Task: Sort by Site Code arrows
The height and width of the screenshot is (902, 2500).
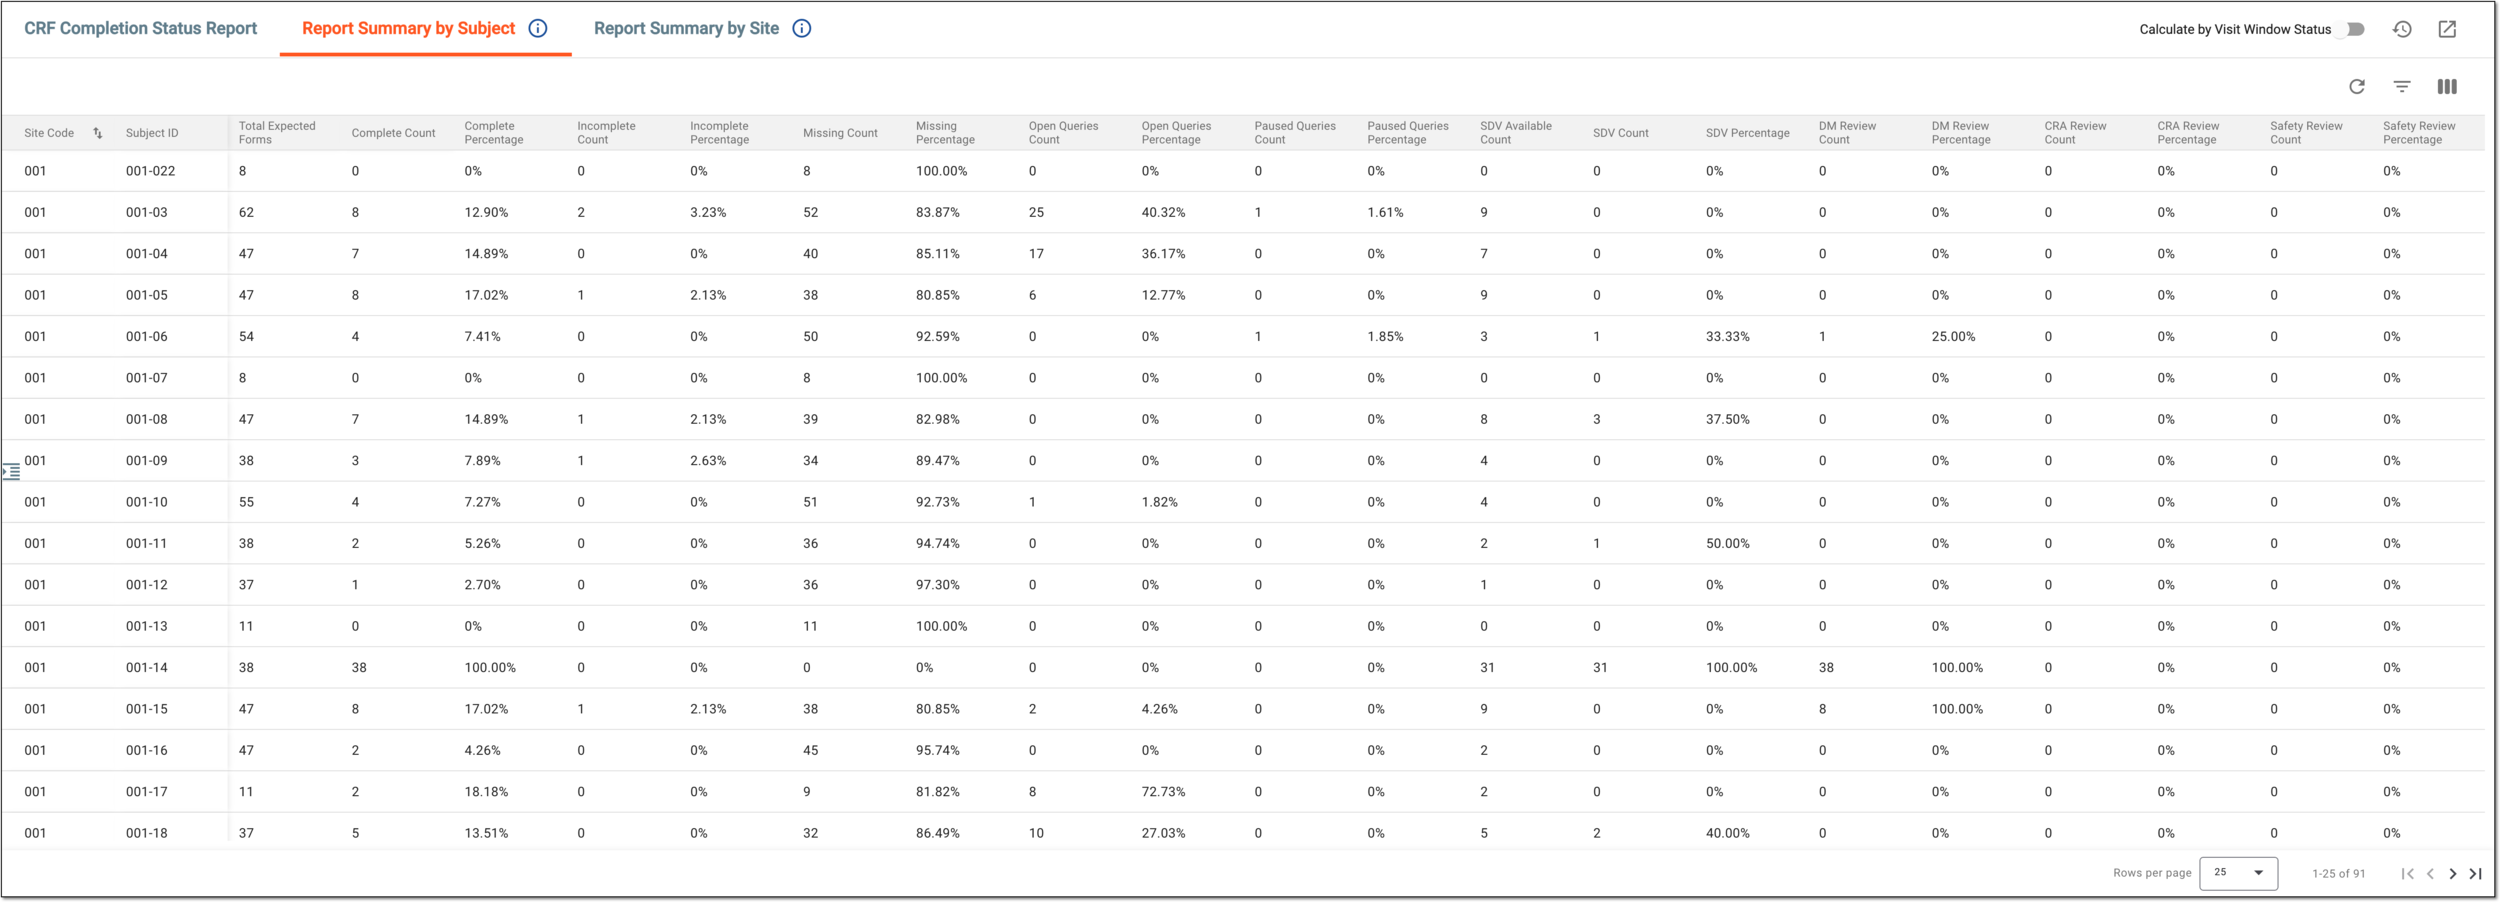Action: (x=97, y=133)
